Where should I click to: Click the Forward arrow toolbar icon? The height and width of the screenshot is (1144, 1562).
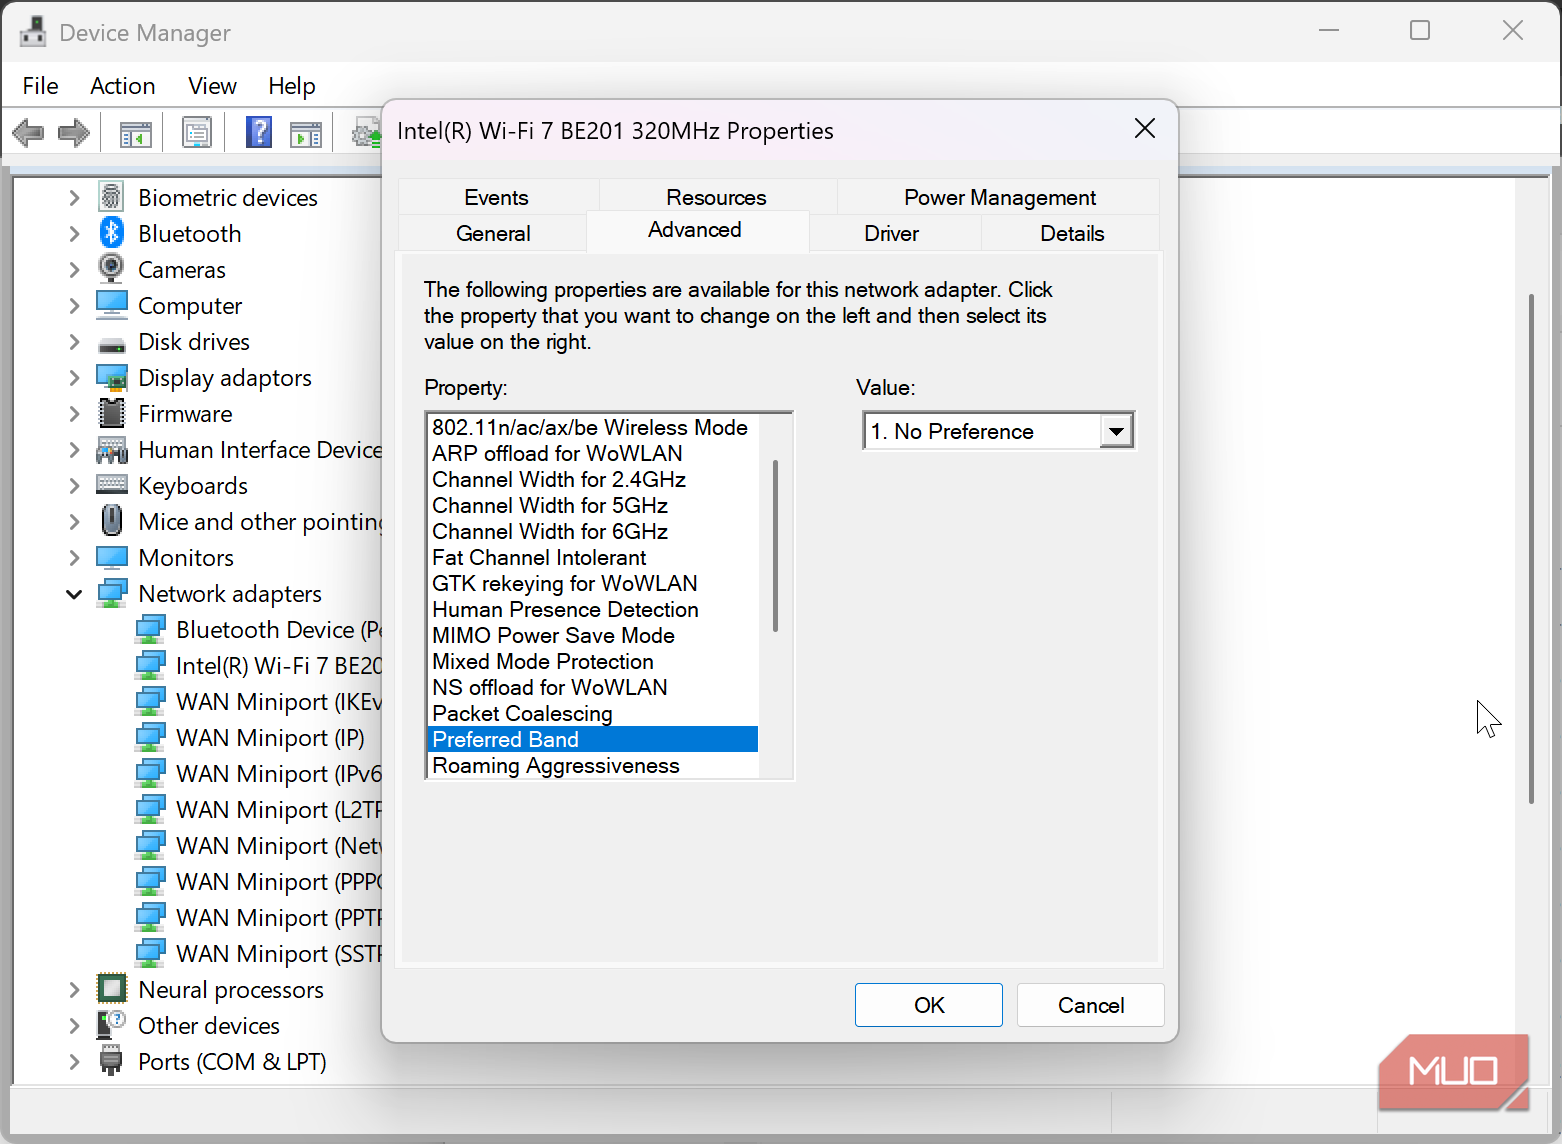click(74, 132)
